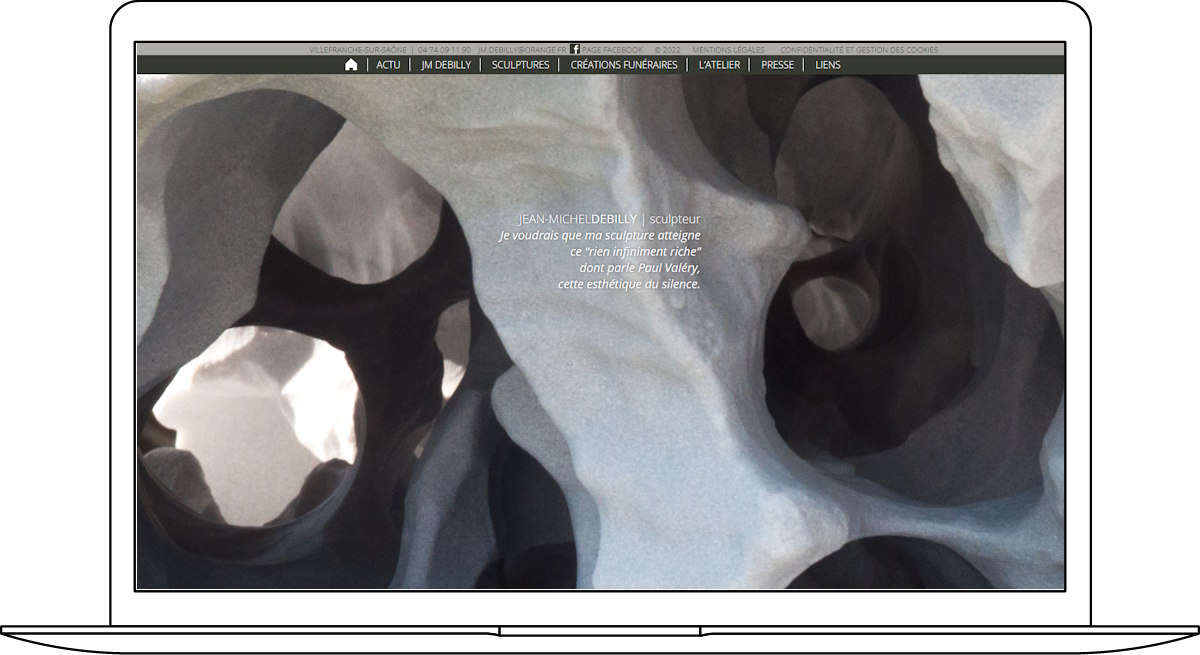1200x655 pixels.
Task: Navigate to the SCULPTURES section
Action: [x=520, y=65]
